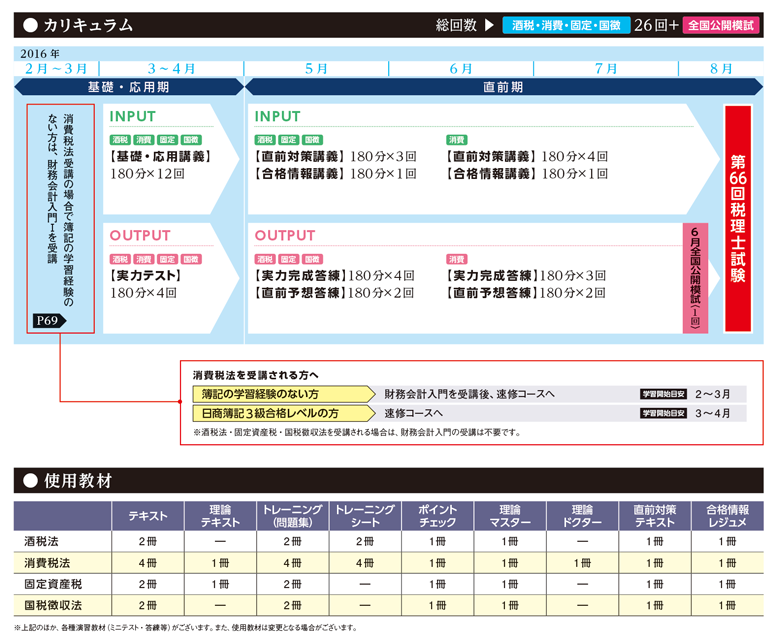Click the P69 page reference badge
Screen dimensions: 775x640
(x=47, y=321)
